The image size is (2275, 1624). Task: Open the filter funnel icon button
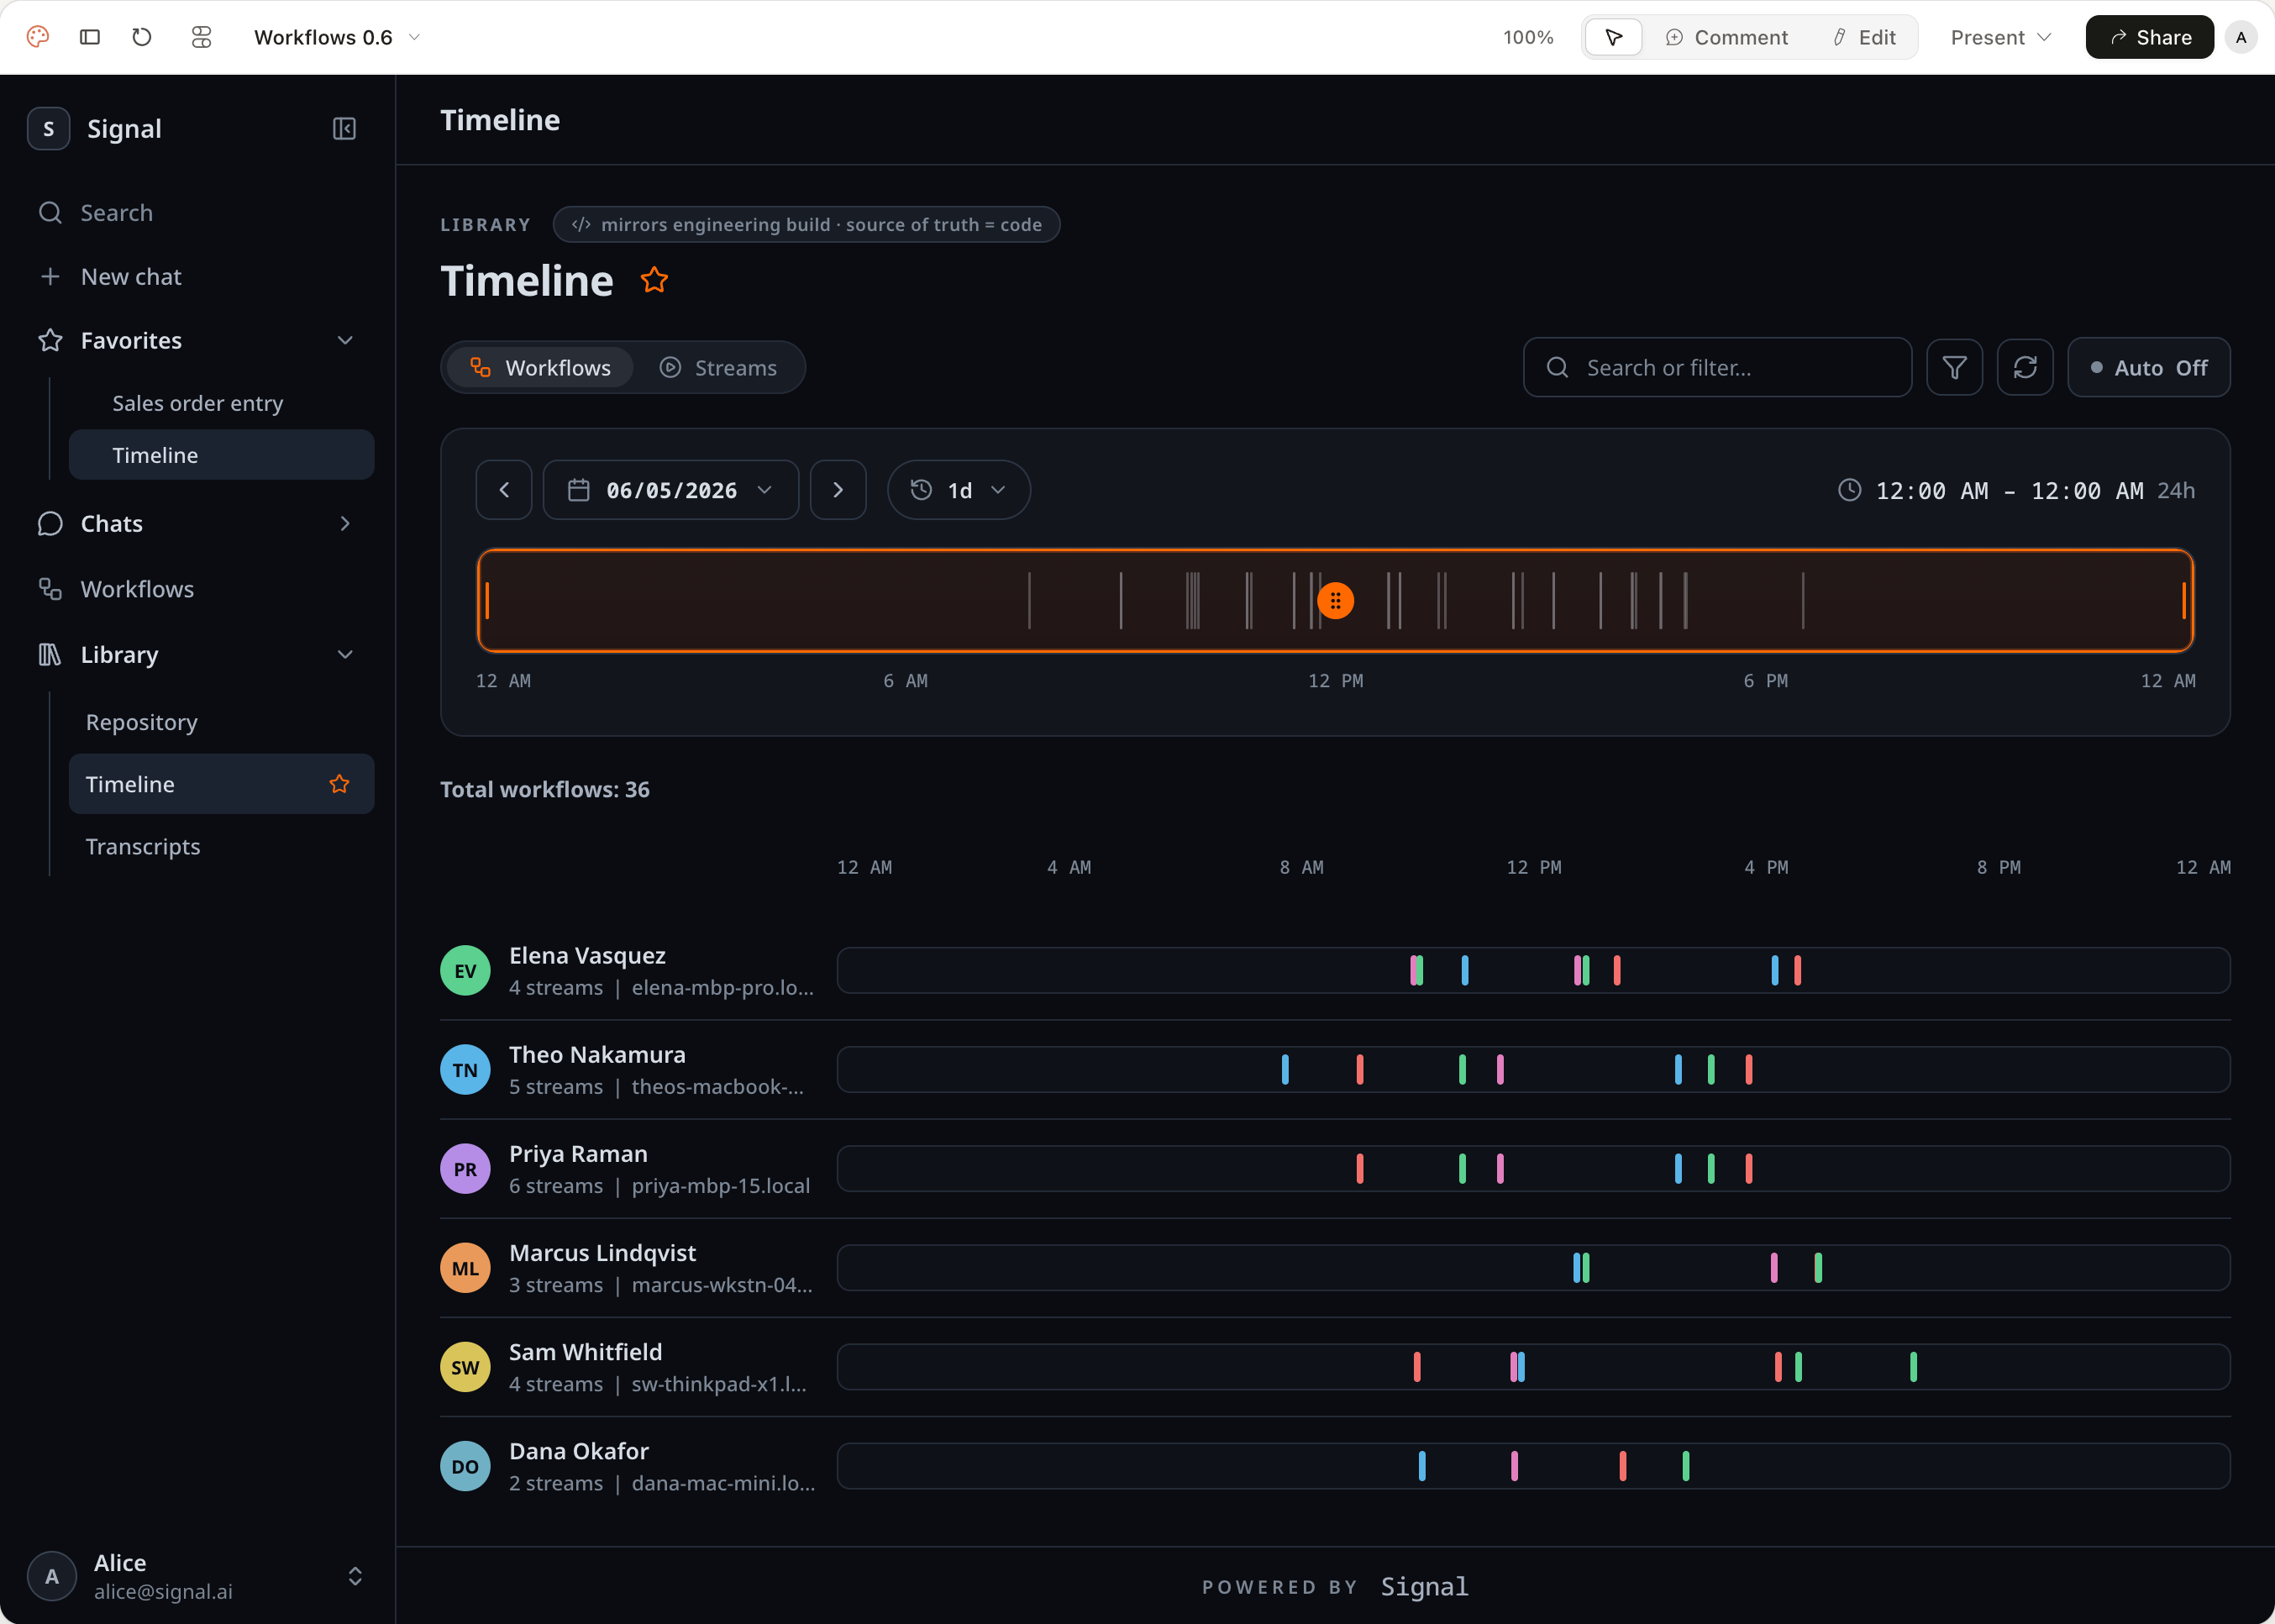tap(1954, 368)
